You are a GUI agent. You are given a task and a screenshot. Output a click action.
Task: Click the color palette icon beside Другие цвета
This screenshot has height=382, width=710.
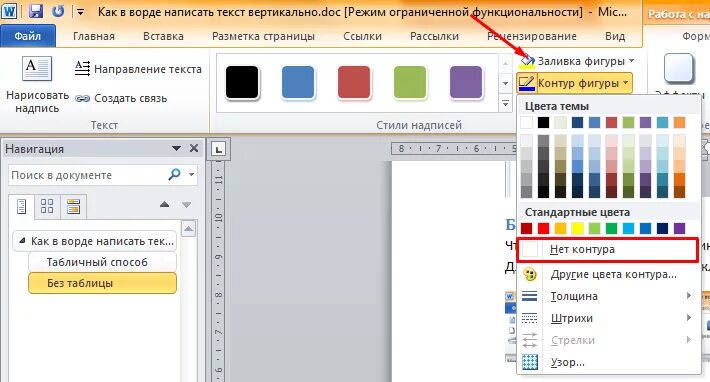coord(529,274)
